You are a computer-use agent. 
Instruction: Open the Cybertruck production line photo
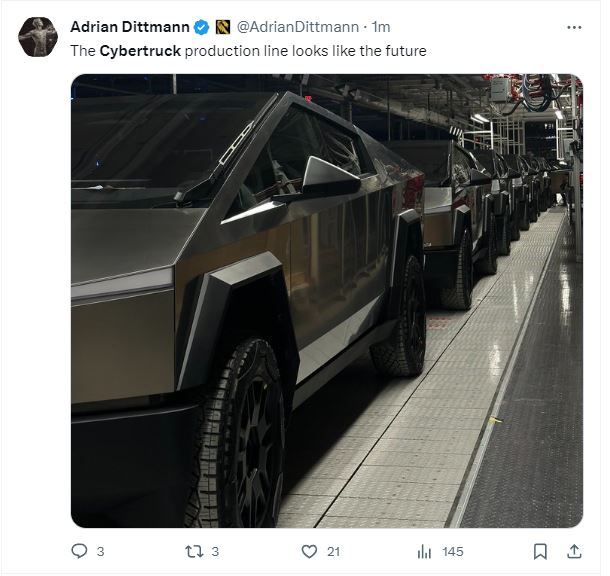pos(326,300)
